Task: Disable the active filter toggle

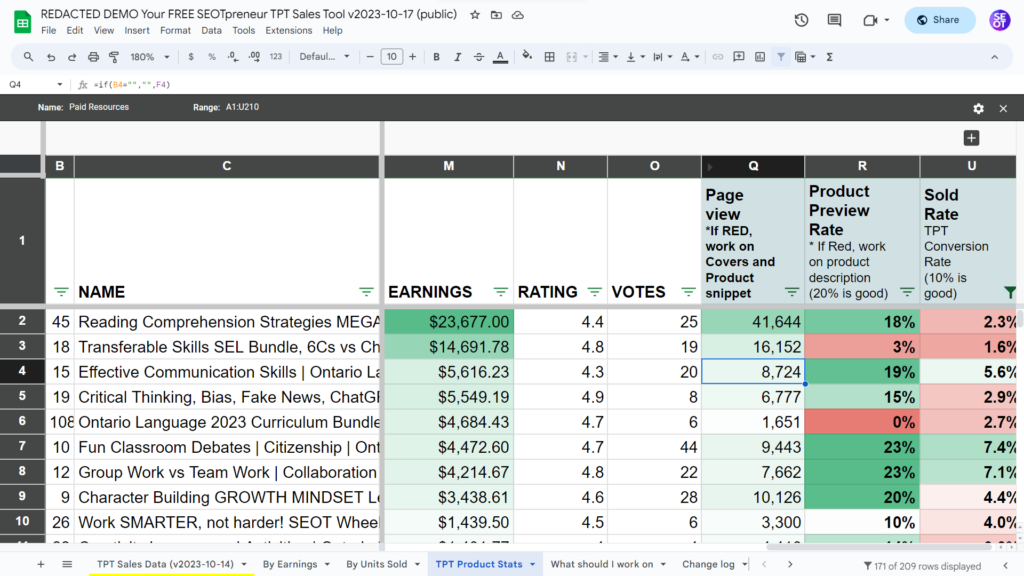Action: pos(782,57)
